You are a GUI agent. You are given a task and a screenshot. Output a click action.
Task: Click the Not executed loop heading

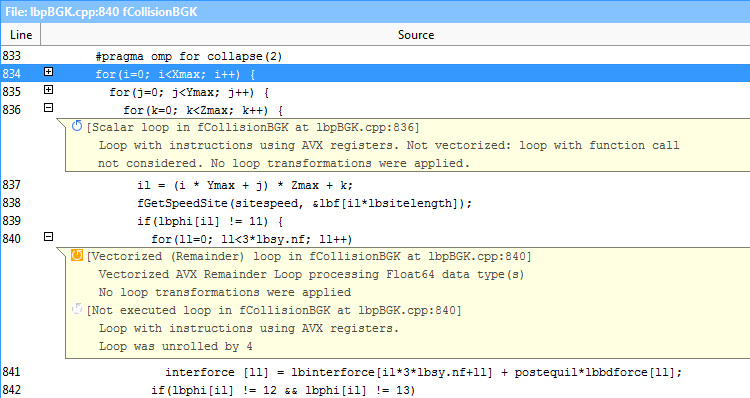pos(274,310)
